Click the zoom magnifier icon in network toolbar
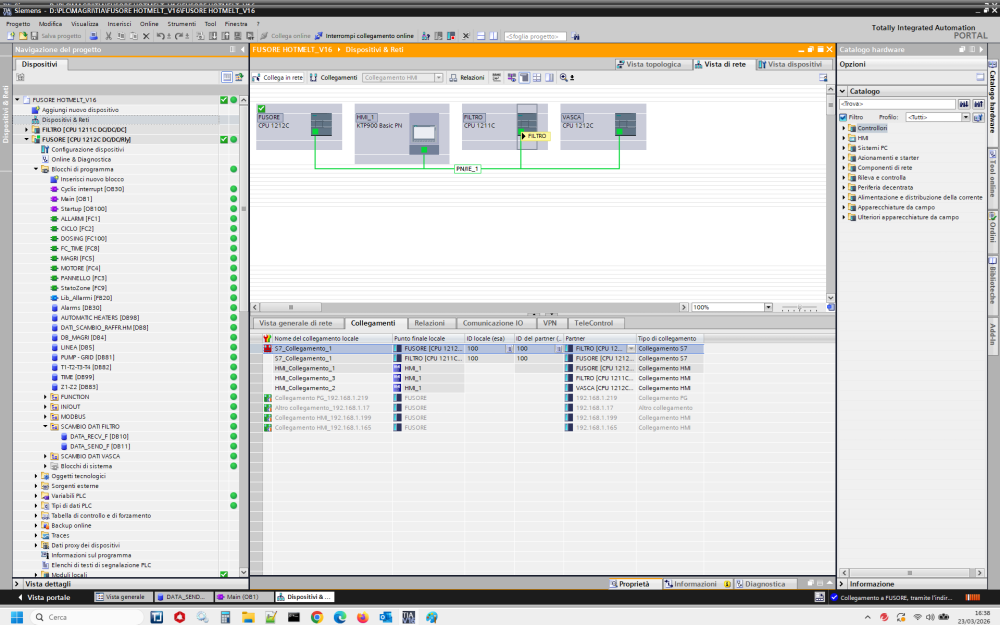This screenshot has width=1000, height=625. pyautogui.click(x=564, y=77)
